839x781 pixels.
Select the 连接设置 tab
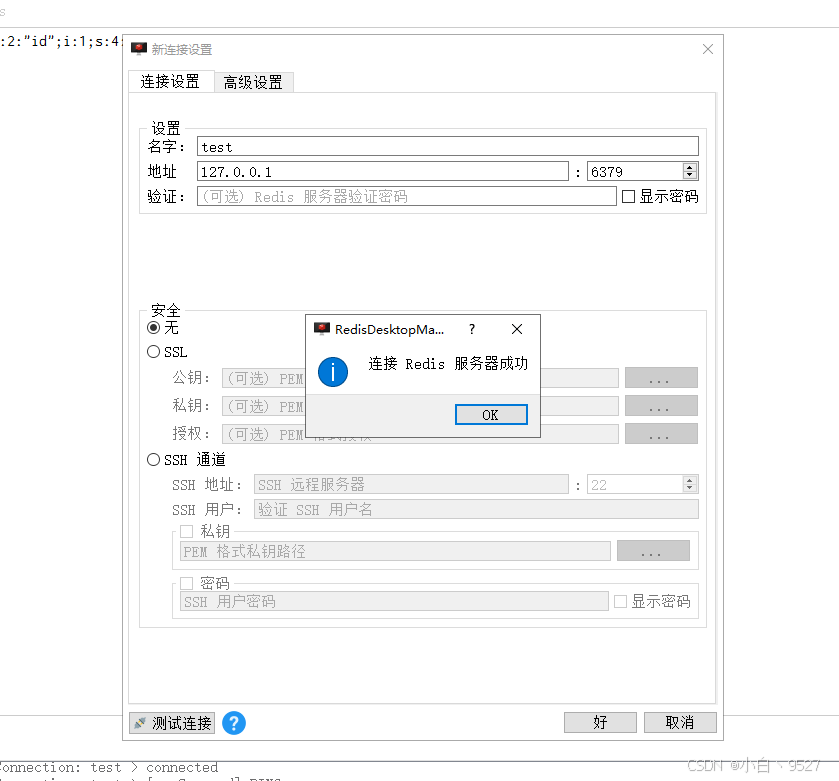tap(171, 81)
